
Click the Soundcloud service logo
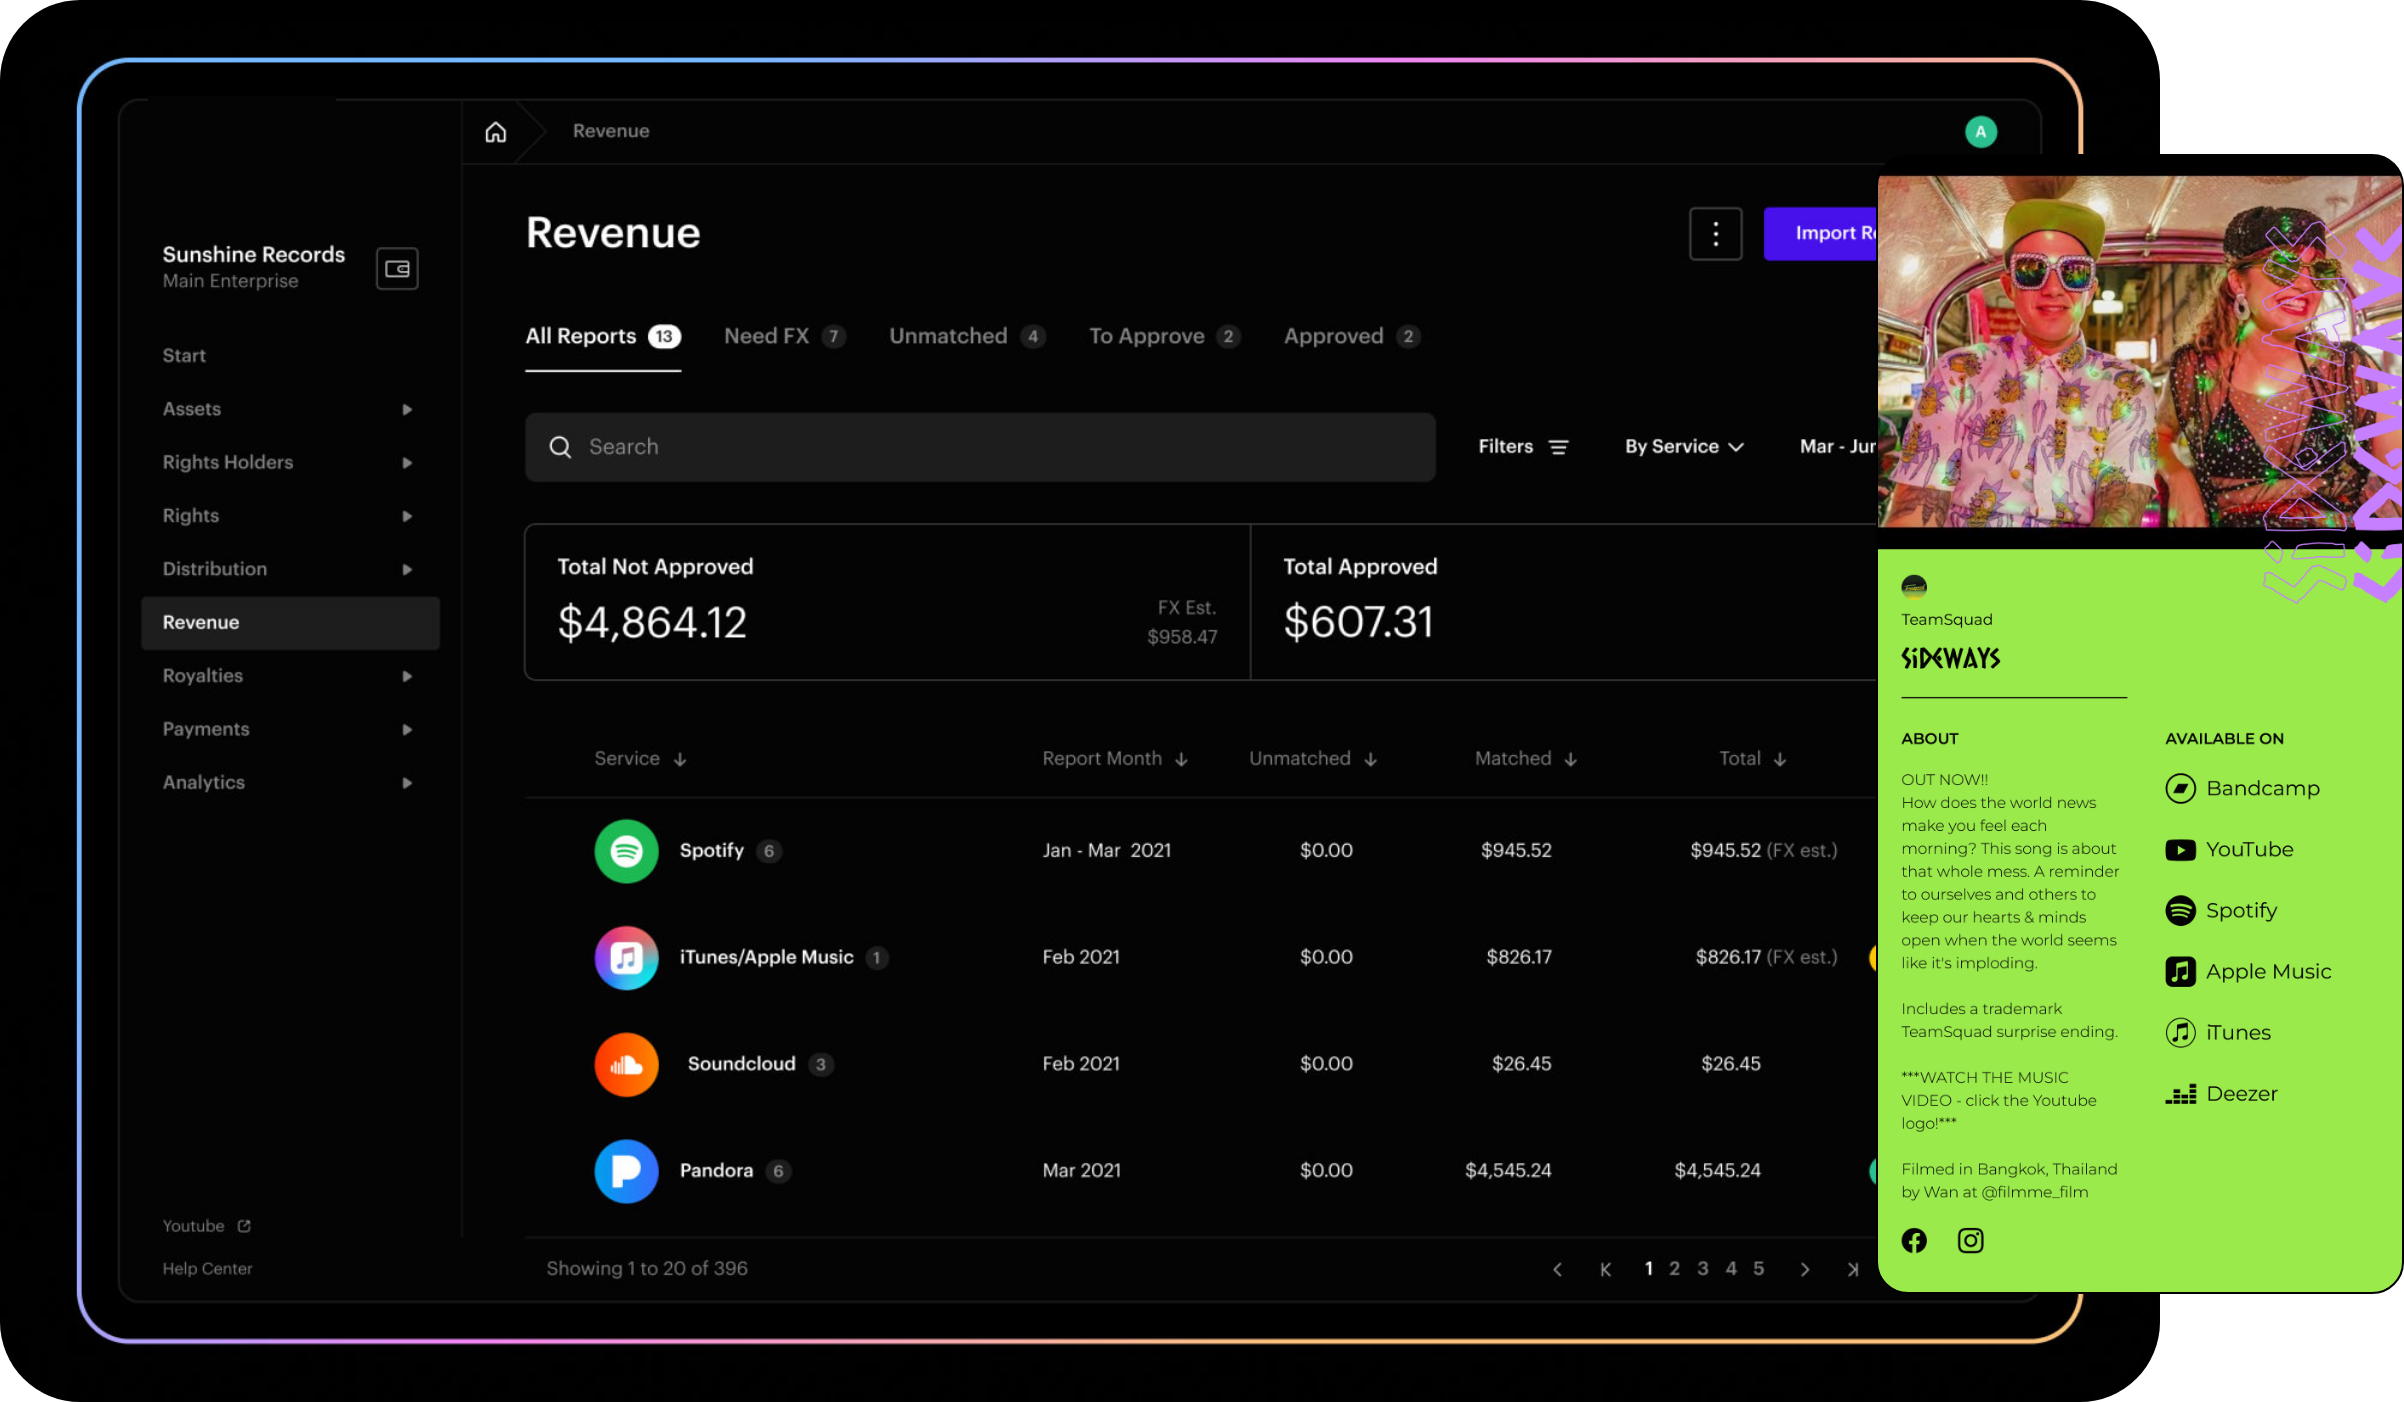coord(626,1064)
